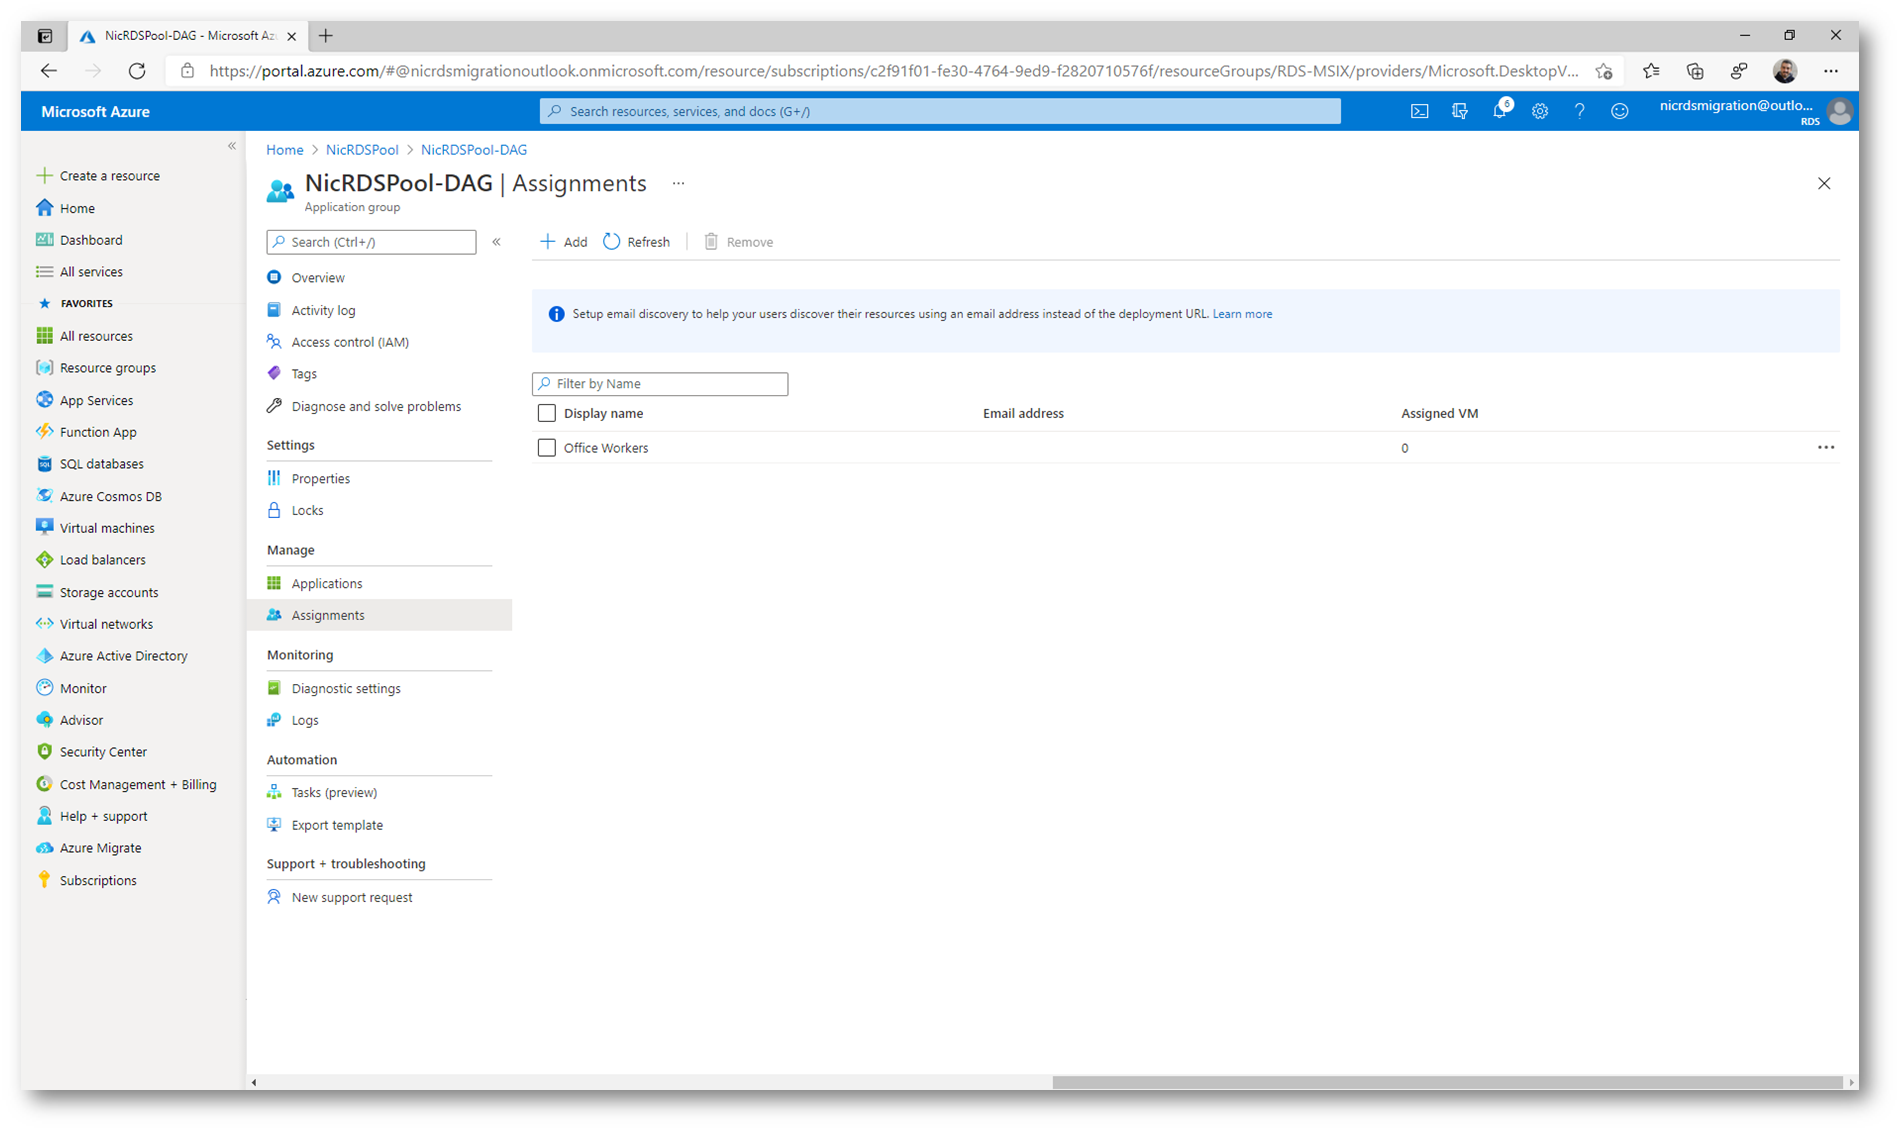Click Storage accounts in sidebar
Screen dimensions: 1901x1132
point(109,592)
